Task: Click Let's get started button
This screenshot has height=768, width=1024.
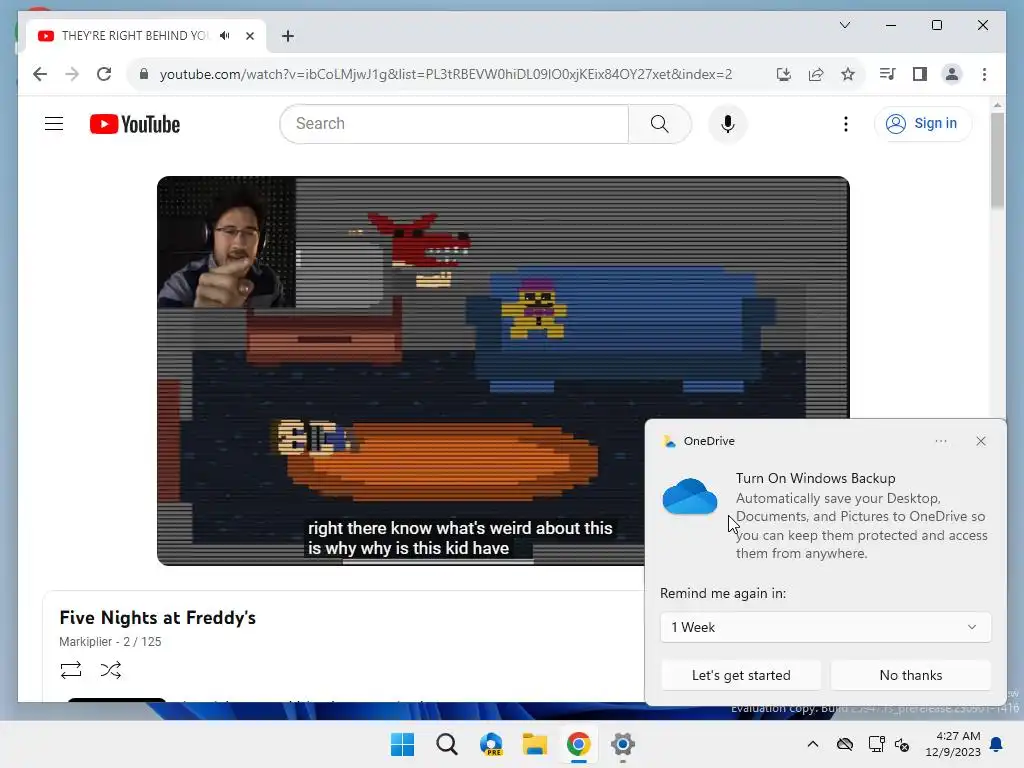Action: click(741, 675)
